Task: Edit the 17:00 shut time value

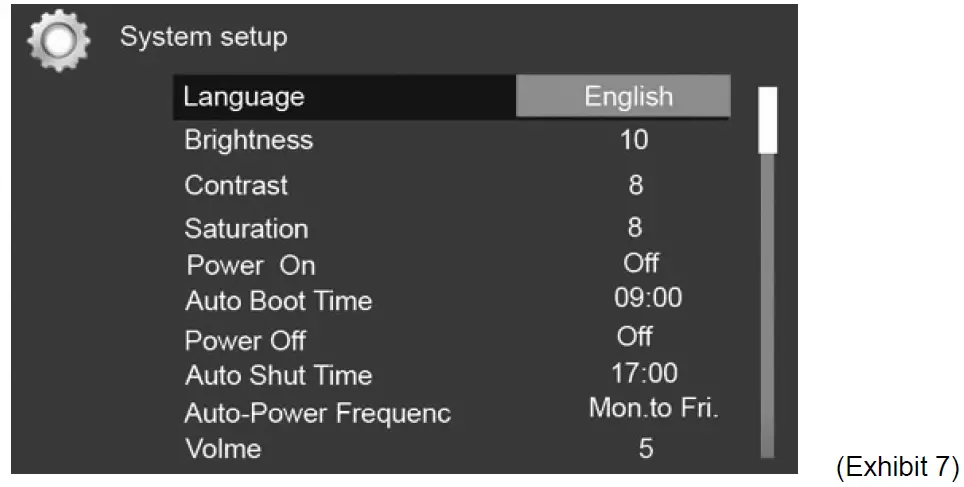Action: (x=644, y=374)
